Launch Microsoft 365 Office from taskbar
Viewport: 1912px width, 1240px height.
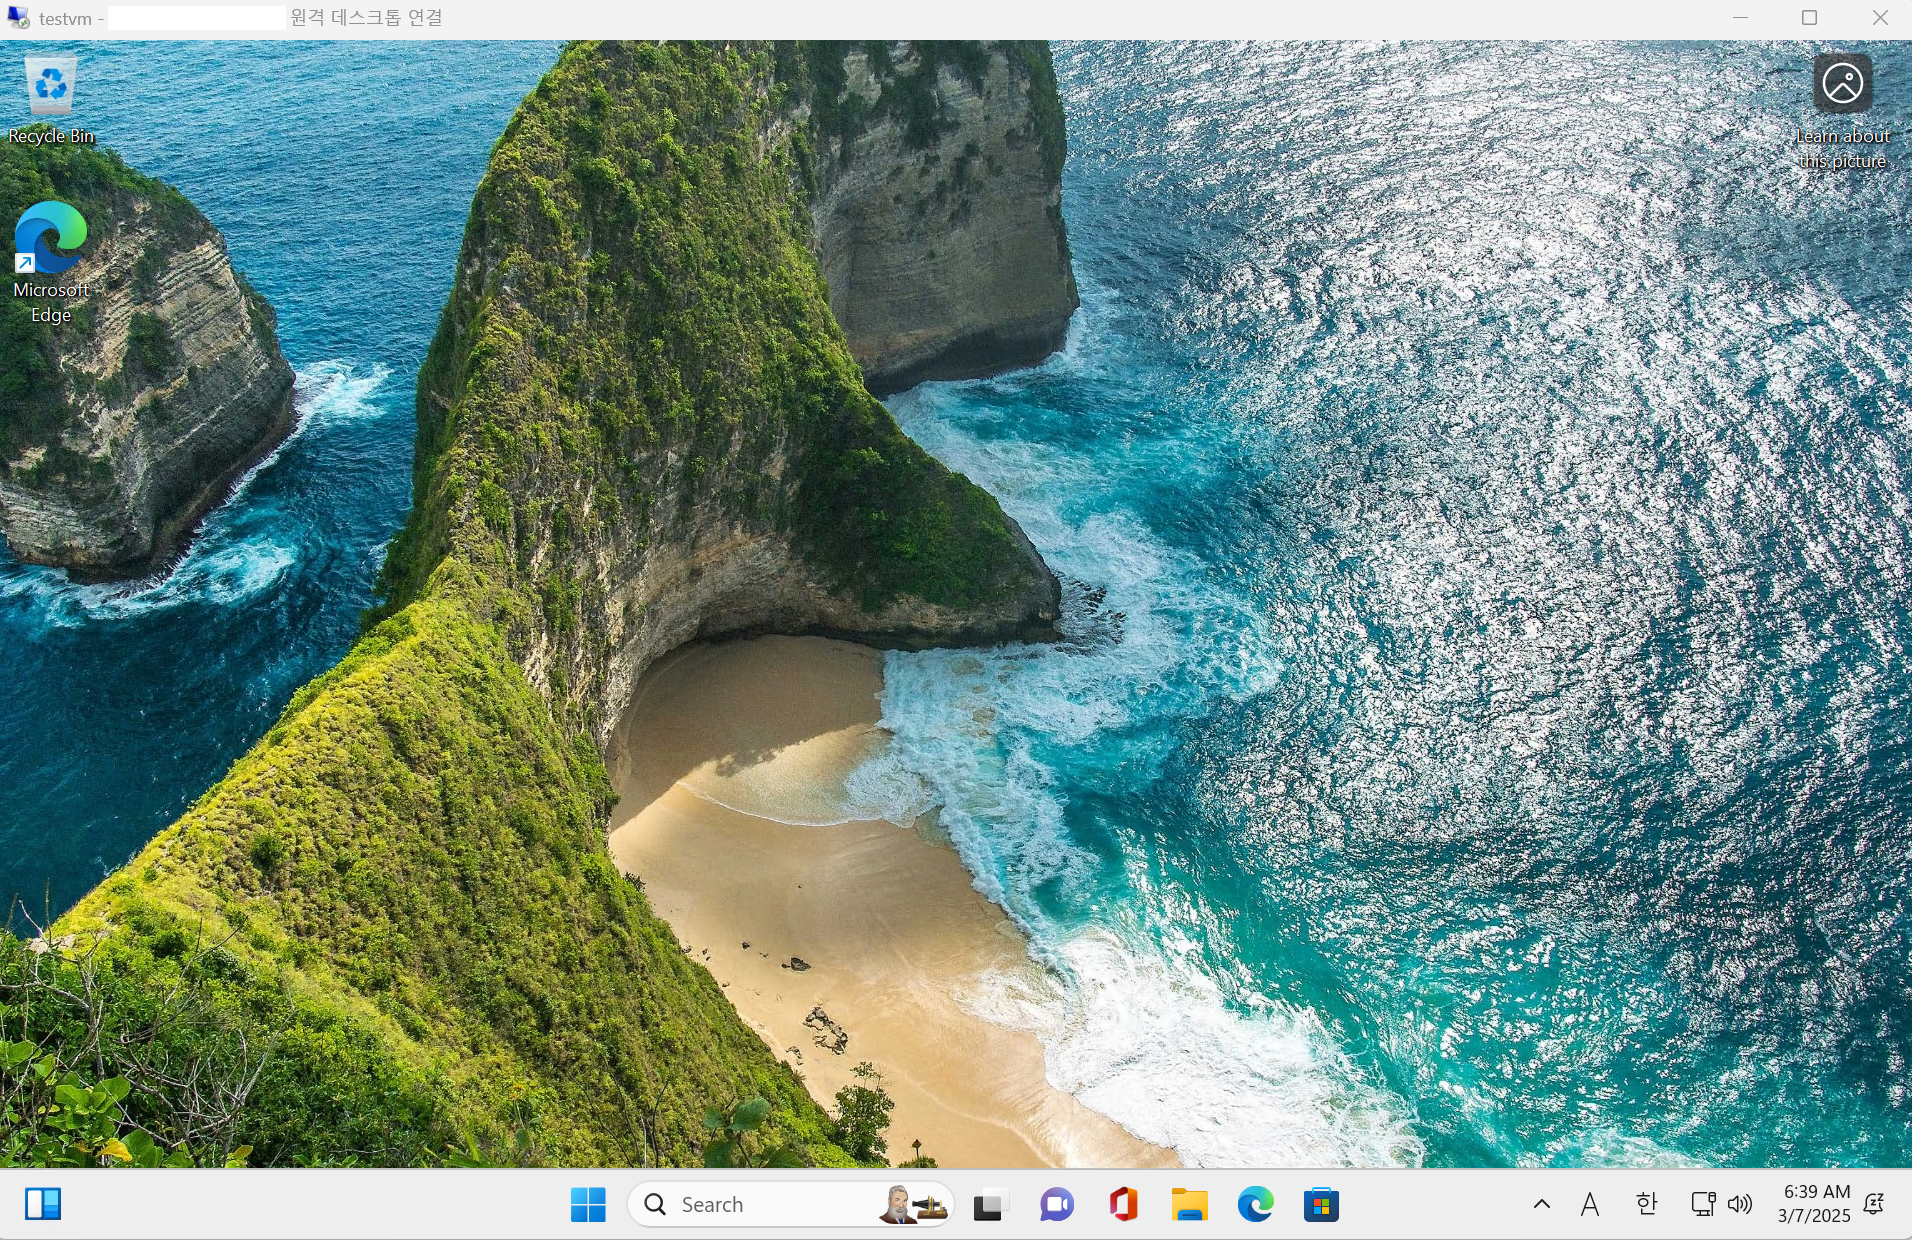coord(1123,1204)
